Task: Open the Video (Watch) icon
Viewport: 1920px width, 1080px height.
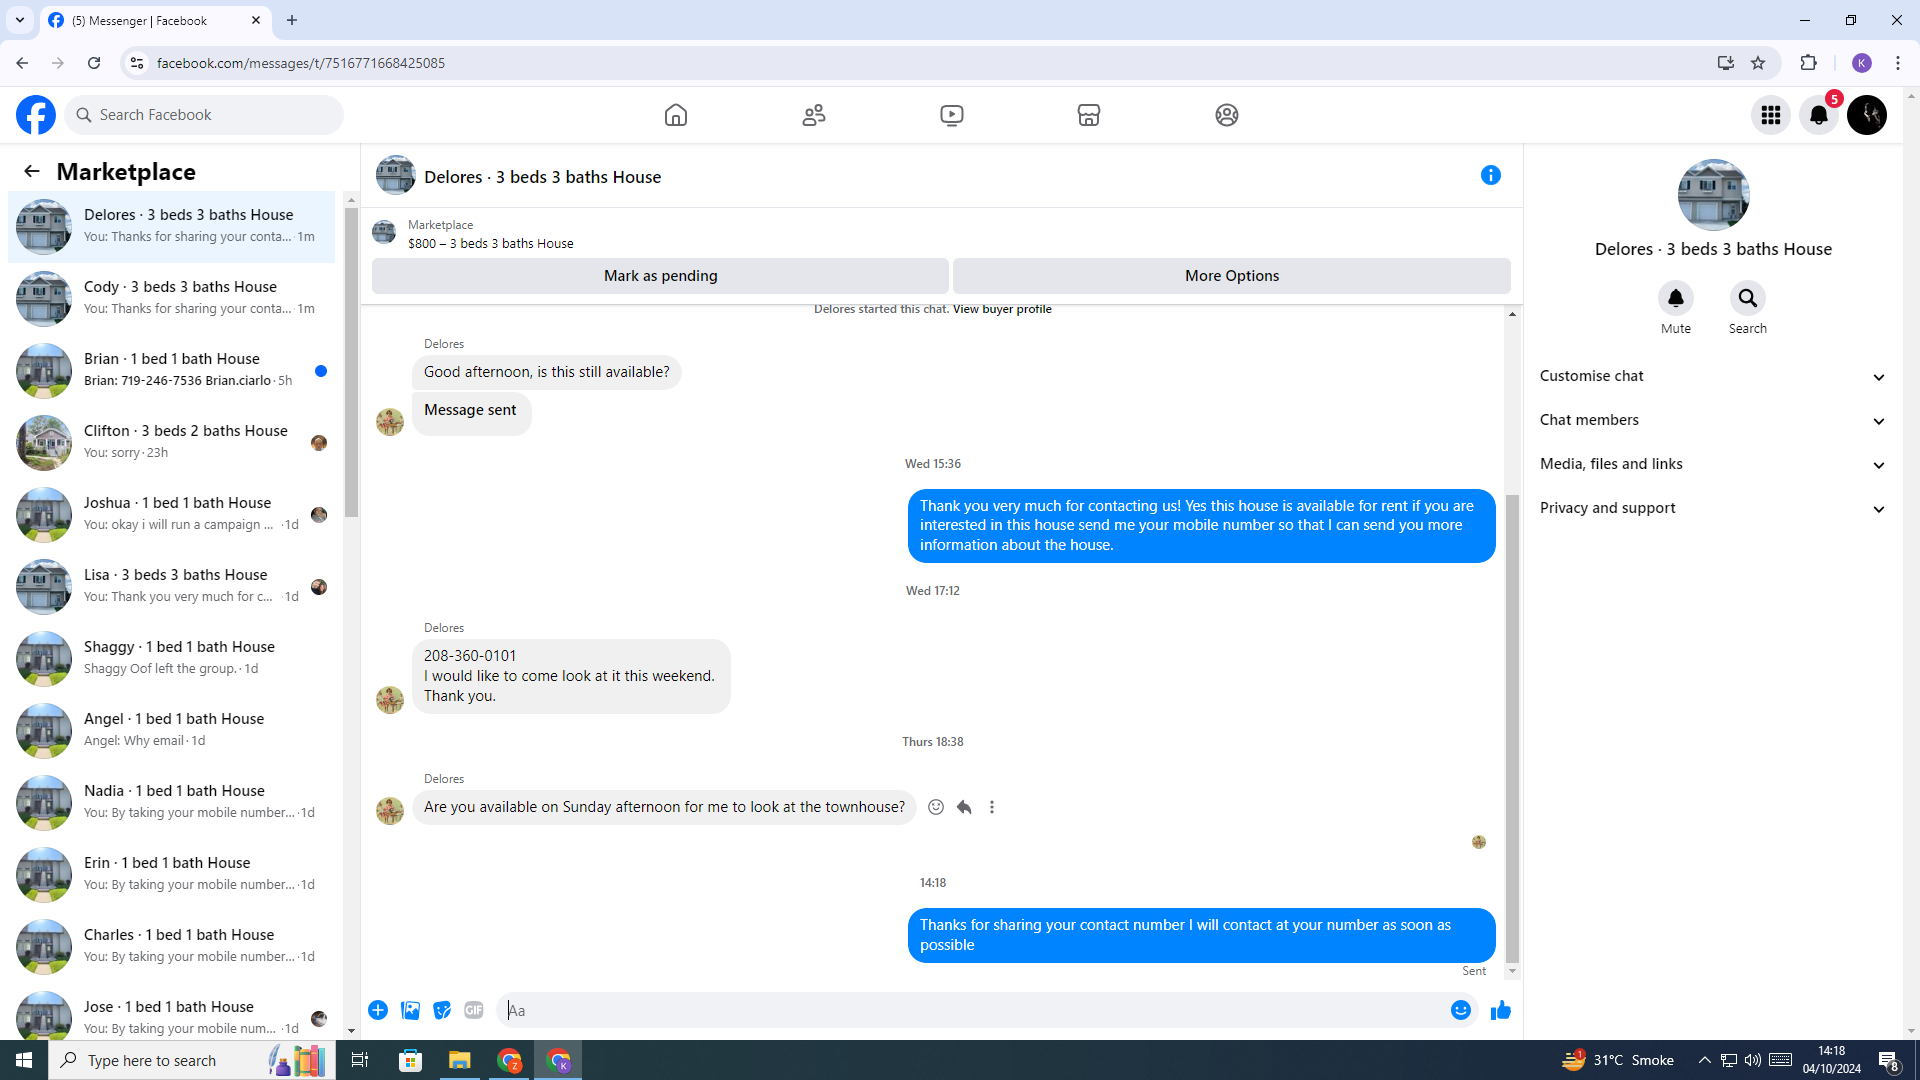Action: pyautogui.click(x=952, y=115)
